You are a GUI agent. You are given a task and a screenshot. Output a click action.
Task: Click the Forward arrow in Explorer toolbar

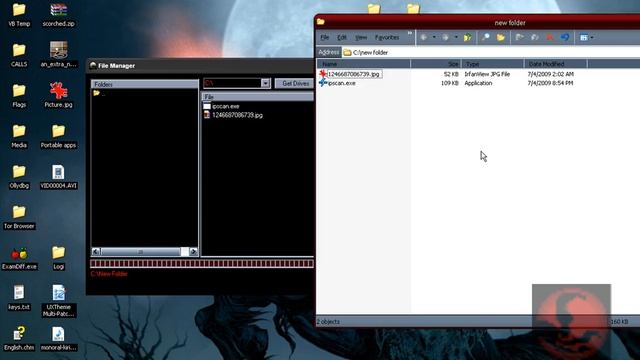[x=445, y=37]
